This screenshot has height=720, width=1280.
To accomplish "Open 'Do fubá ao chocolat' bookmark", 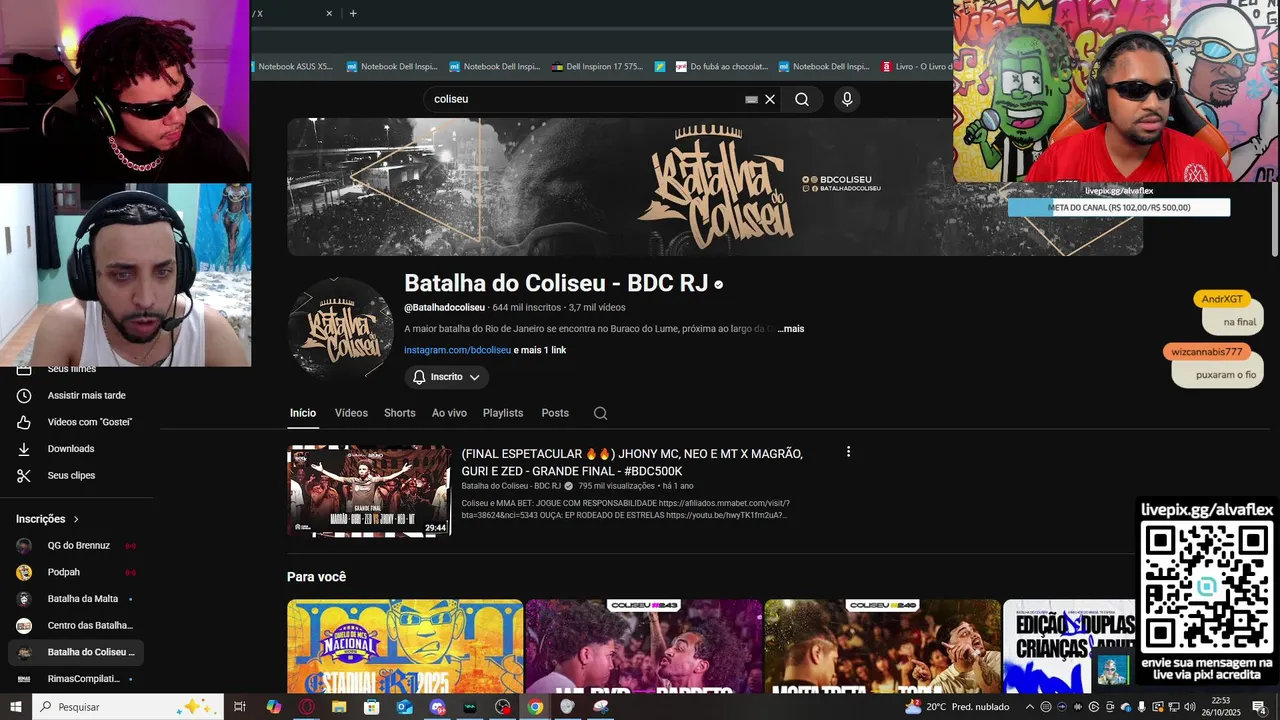I will (722, 67).
